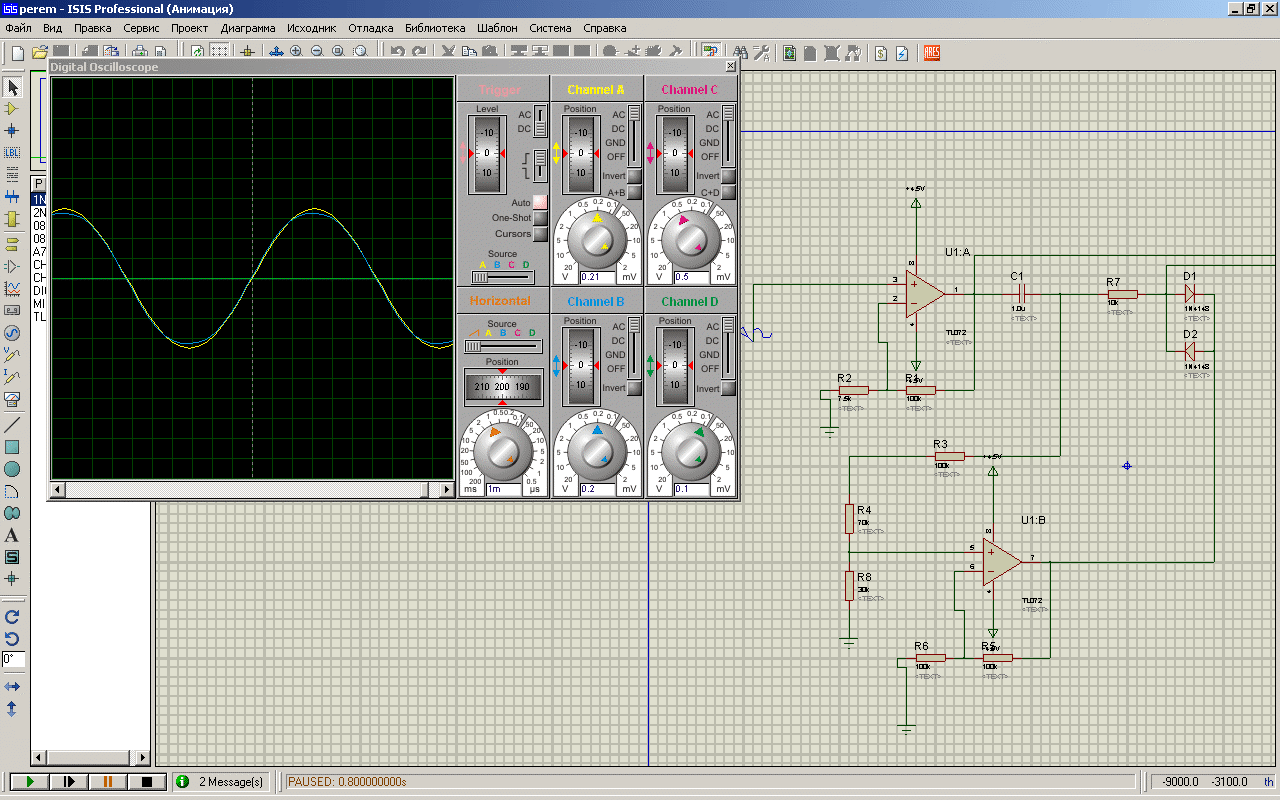The width and height of the screenshot is (1280, 800).
Task: Open the Terminals mode tool
Action: (12, 243)
